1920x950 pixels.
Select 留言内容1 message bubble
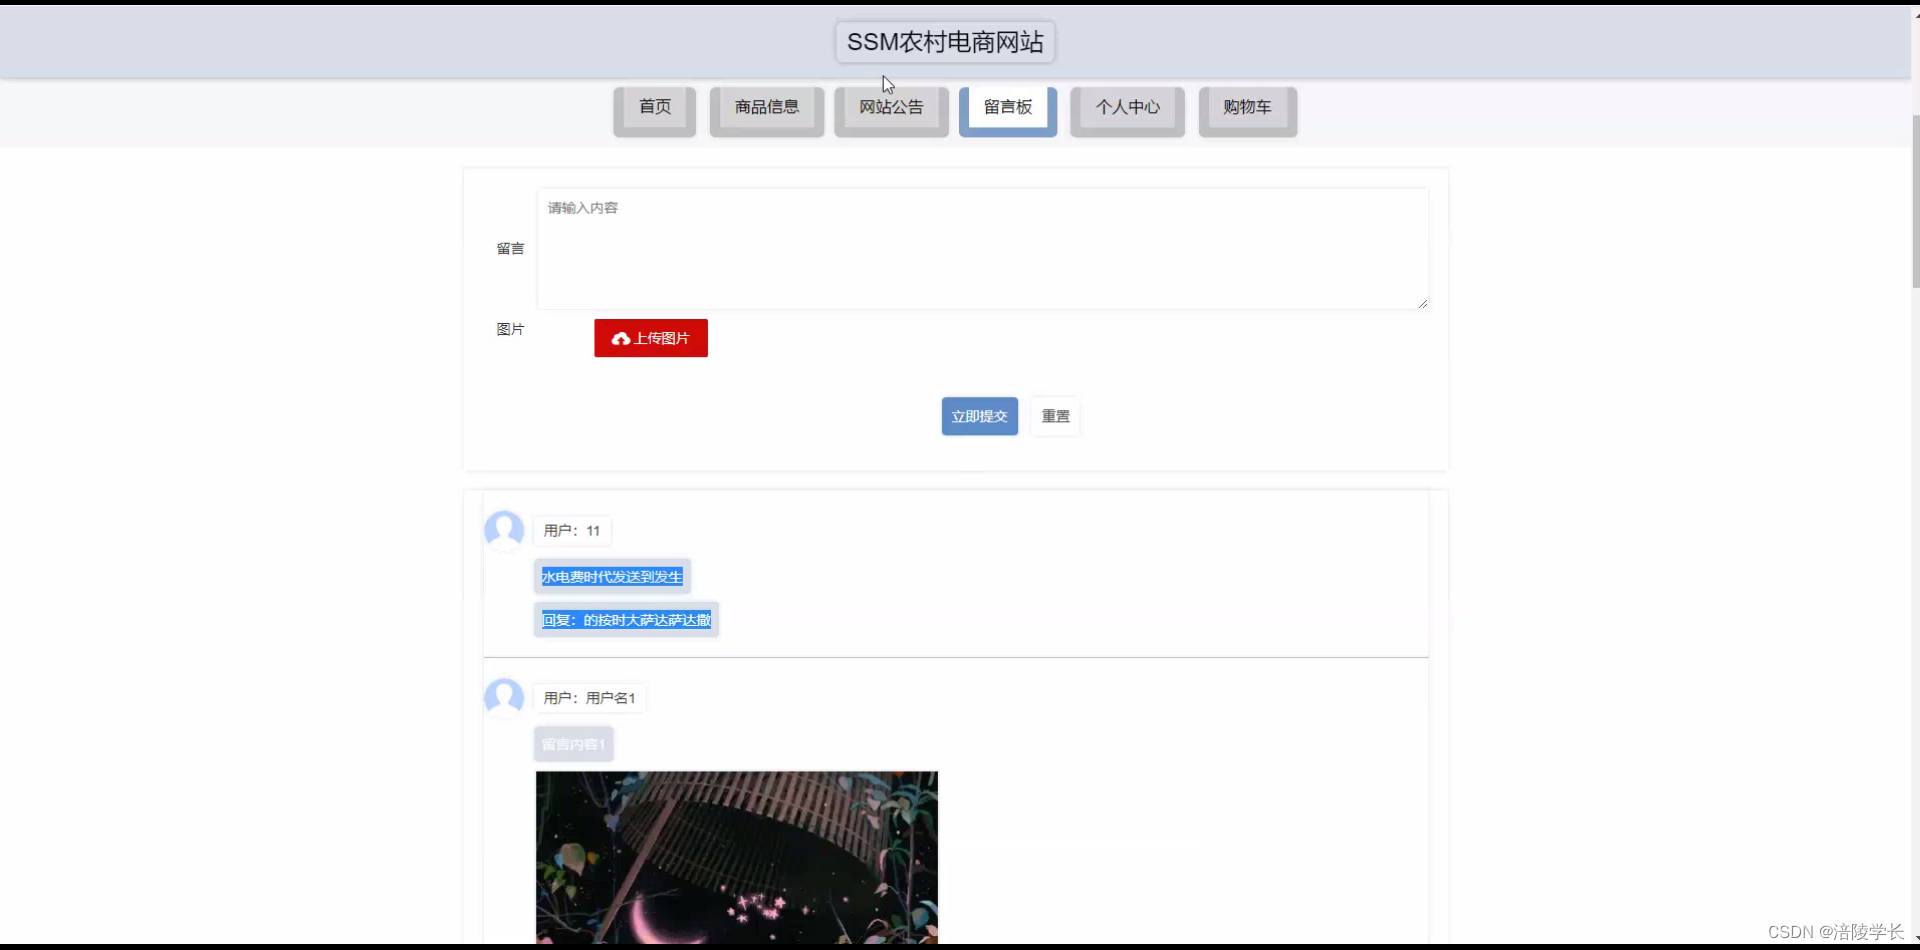tap(573, 743)
